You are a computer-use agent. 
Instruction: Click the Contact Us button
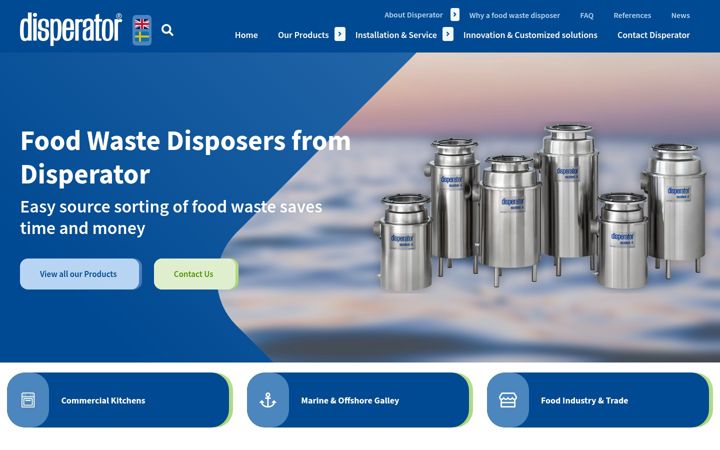tap(196, 274)
